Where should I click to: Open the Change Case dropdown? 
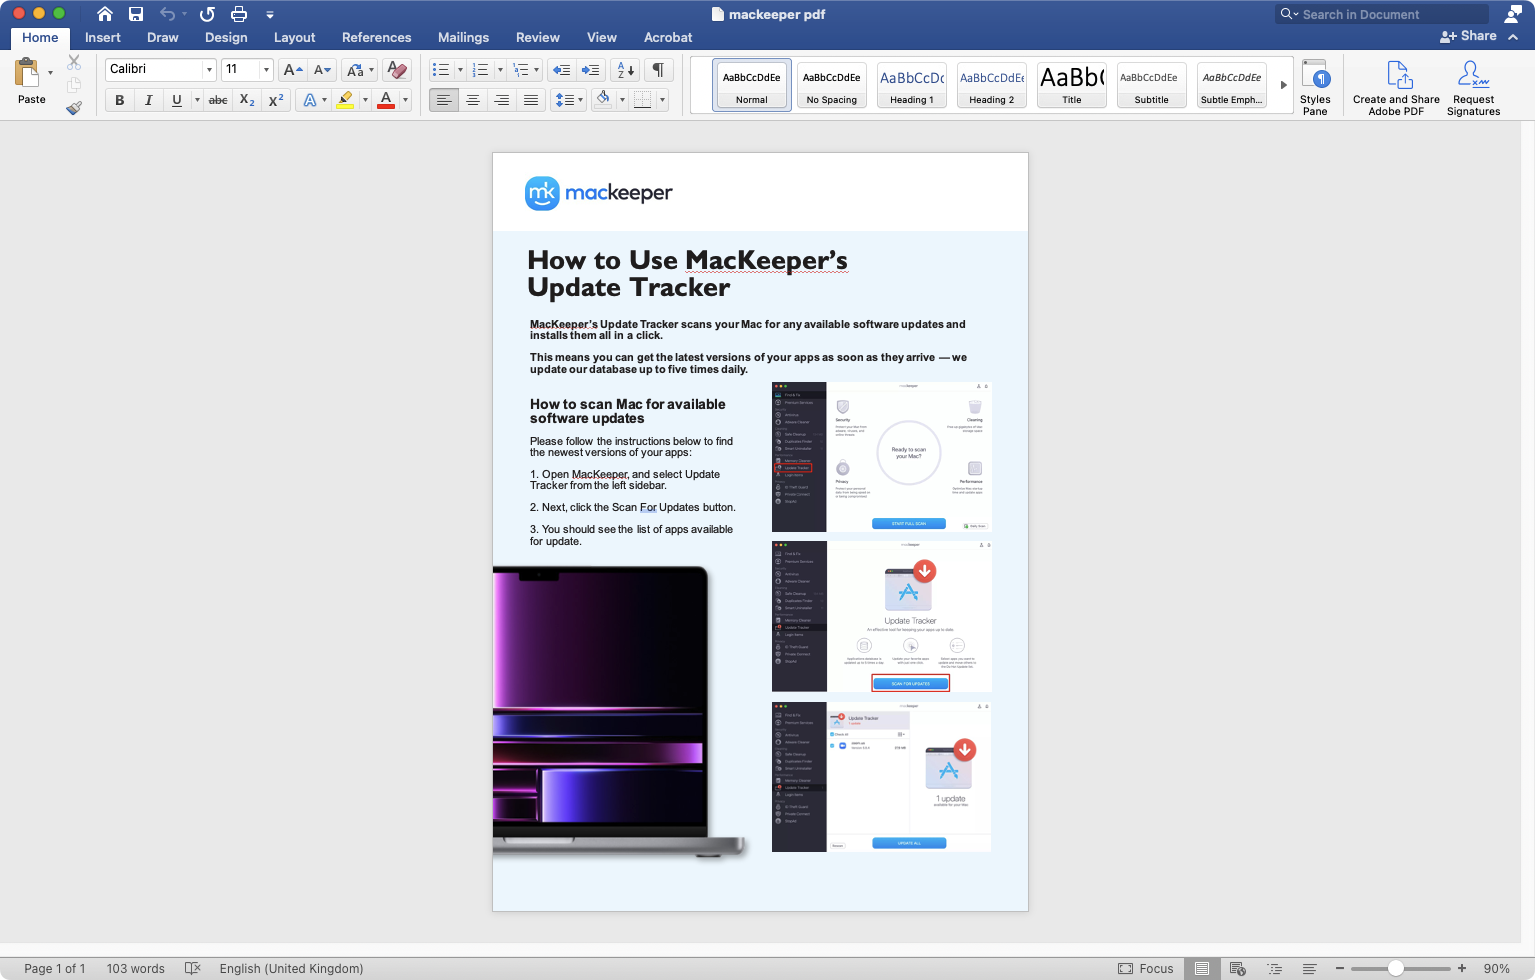coord(359,69)
